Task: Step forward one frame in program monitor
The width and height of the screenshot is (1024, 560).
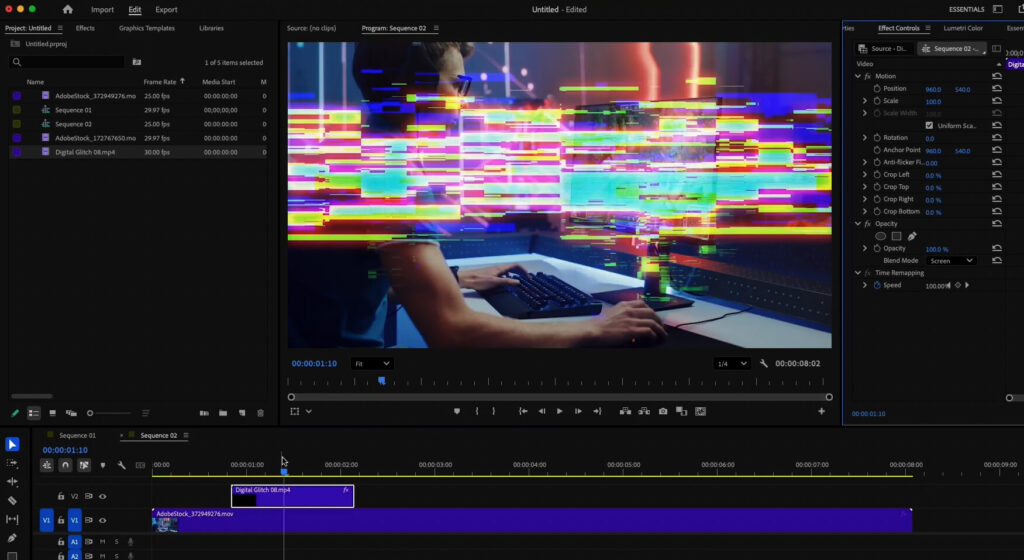Action: pos(578,411)
